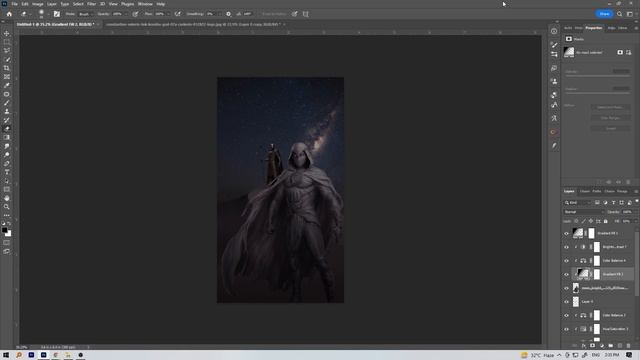The width and height of the screenshot is (640, 360).
Task: Select the Gradient Fill 2 mask thumbnail
Action: pos(597,274)
